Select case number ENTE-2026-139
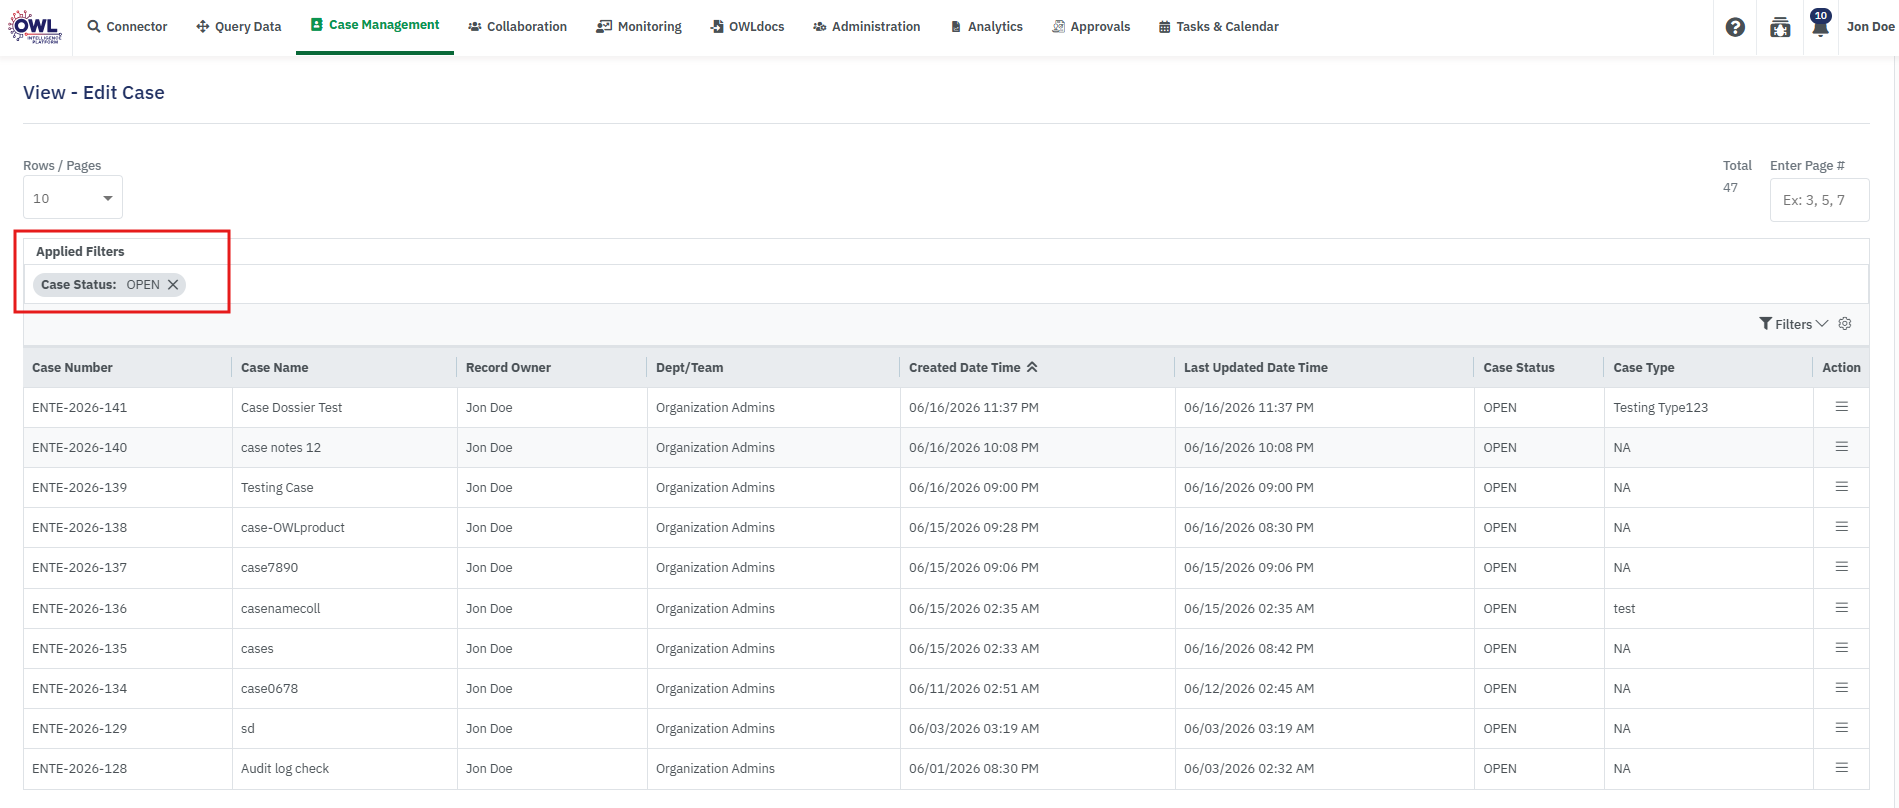Image resolution: width=1899 pixels, height=808 pixels. (80, 488)
